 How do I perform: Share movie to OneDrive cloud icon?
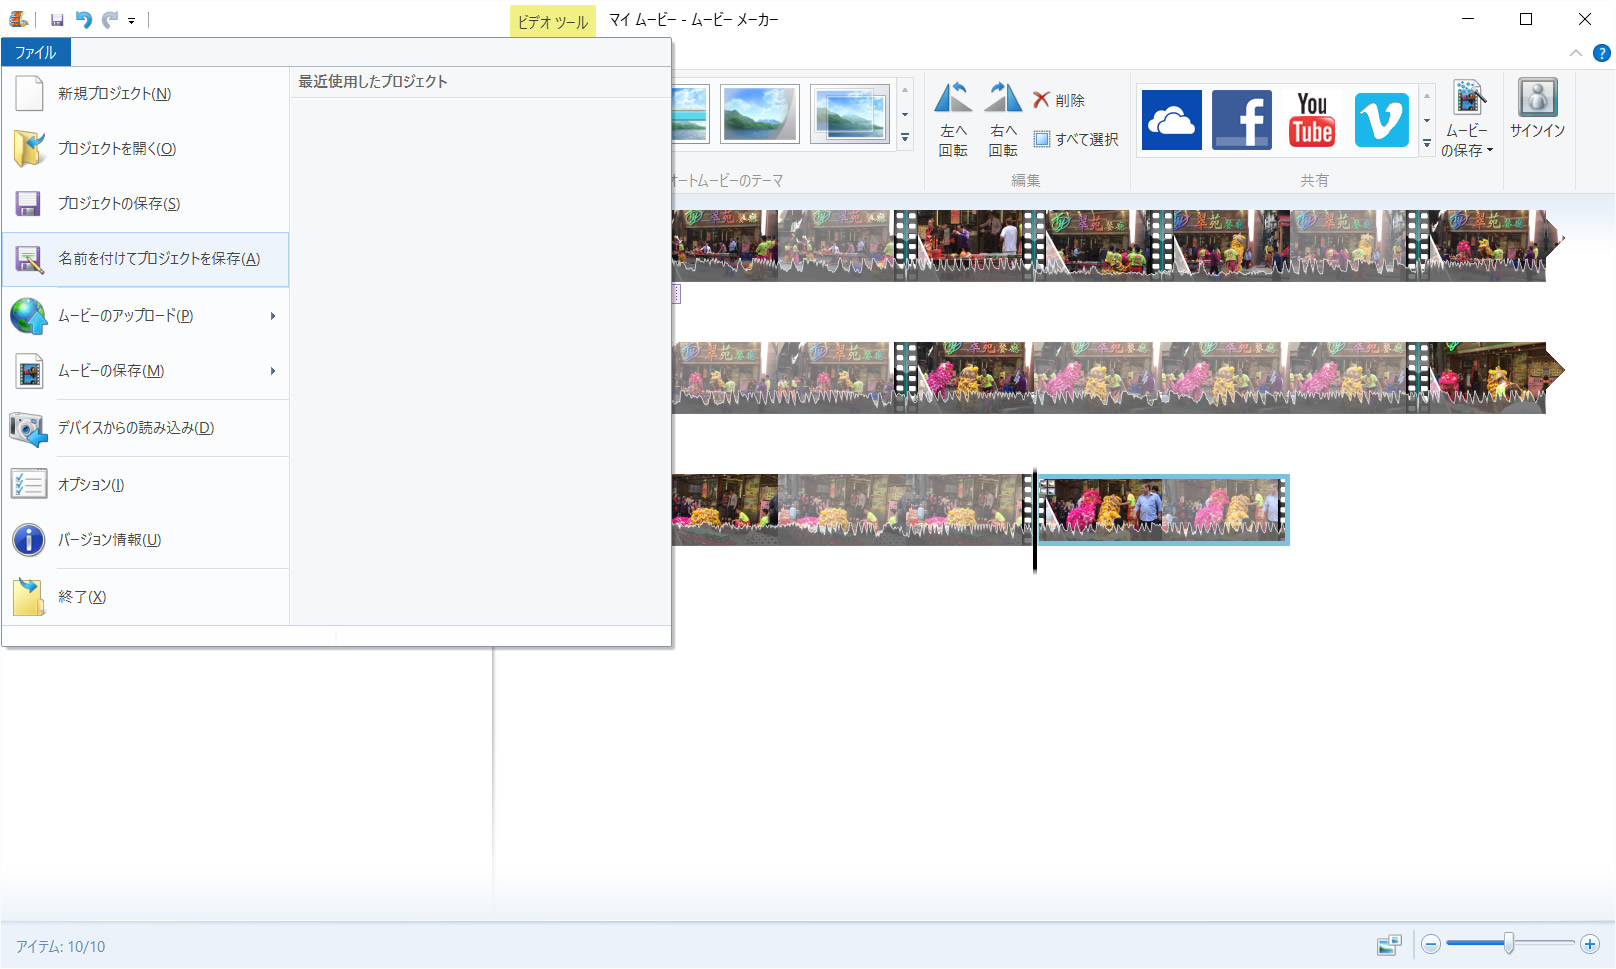coord(1171,120)
